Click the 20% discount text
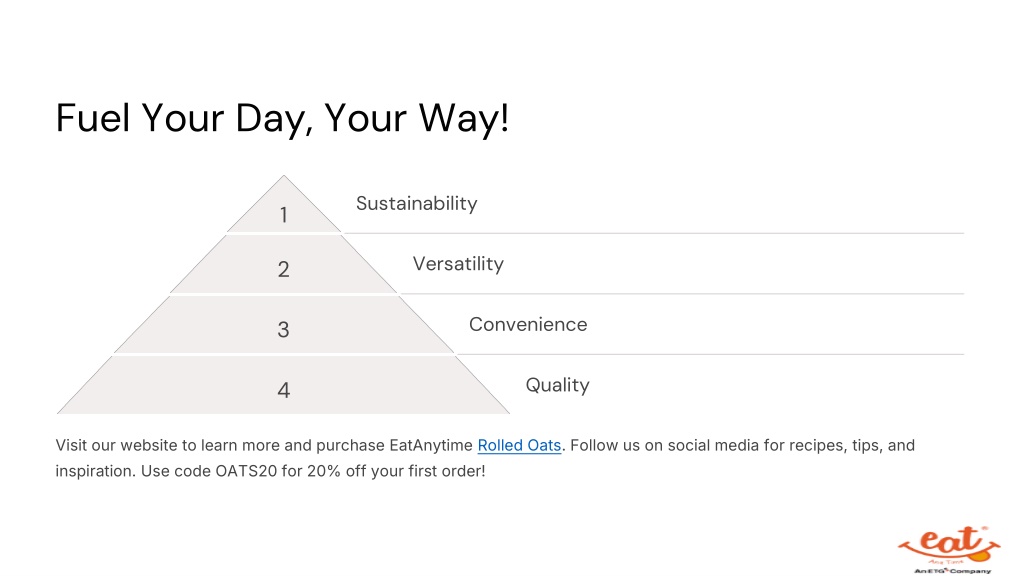The image size is (1024, 576). (324, 471)
